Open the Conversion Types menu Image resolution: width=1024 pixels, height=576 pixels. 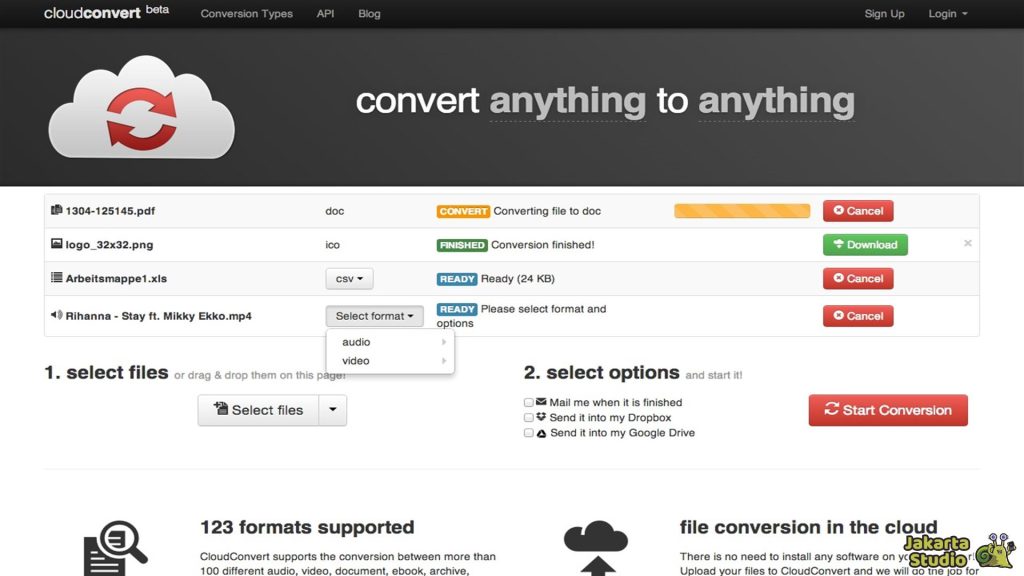pyautogui.click(x=246, y=14)
